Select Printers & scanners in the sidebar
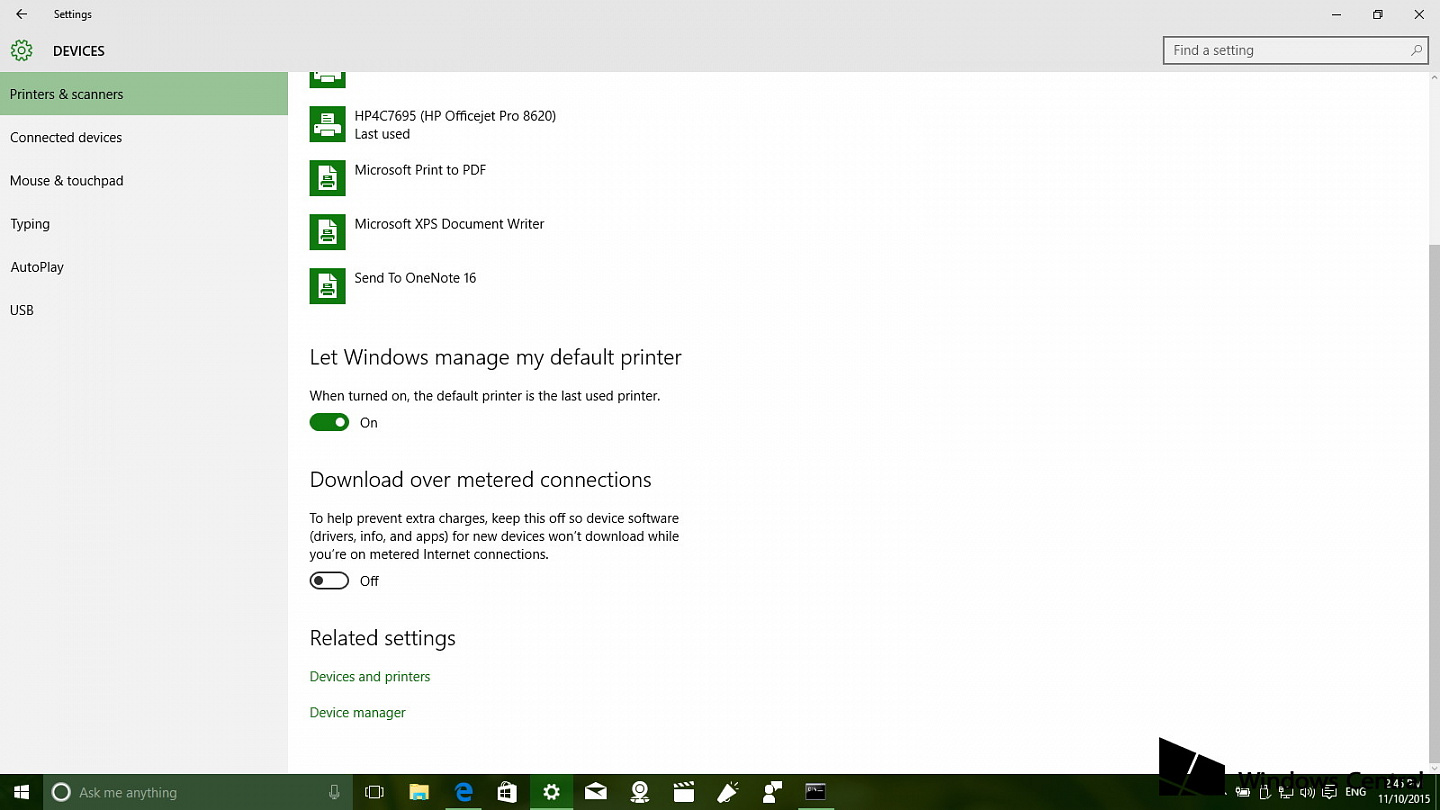This screenshot has height=810, width=1440. pos(144,94)
